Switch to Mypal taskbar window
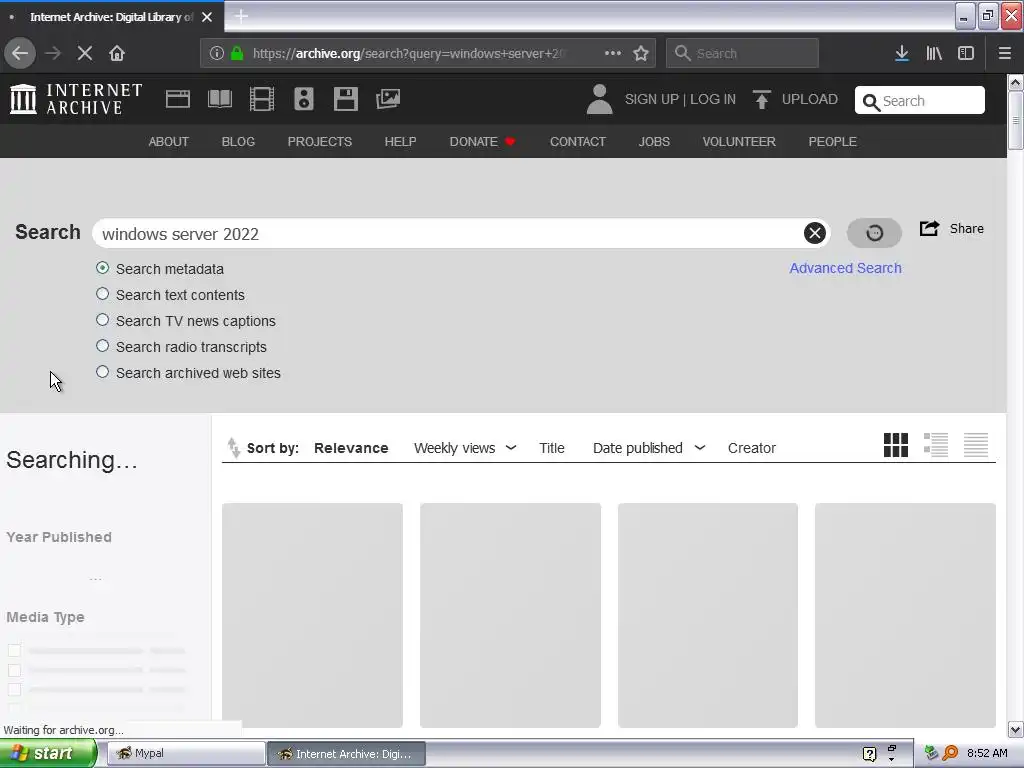Viewport: 1024px width, 768px height. (x=185, y=753)
